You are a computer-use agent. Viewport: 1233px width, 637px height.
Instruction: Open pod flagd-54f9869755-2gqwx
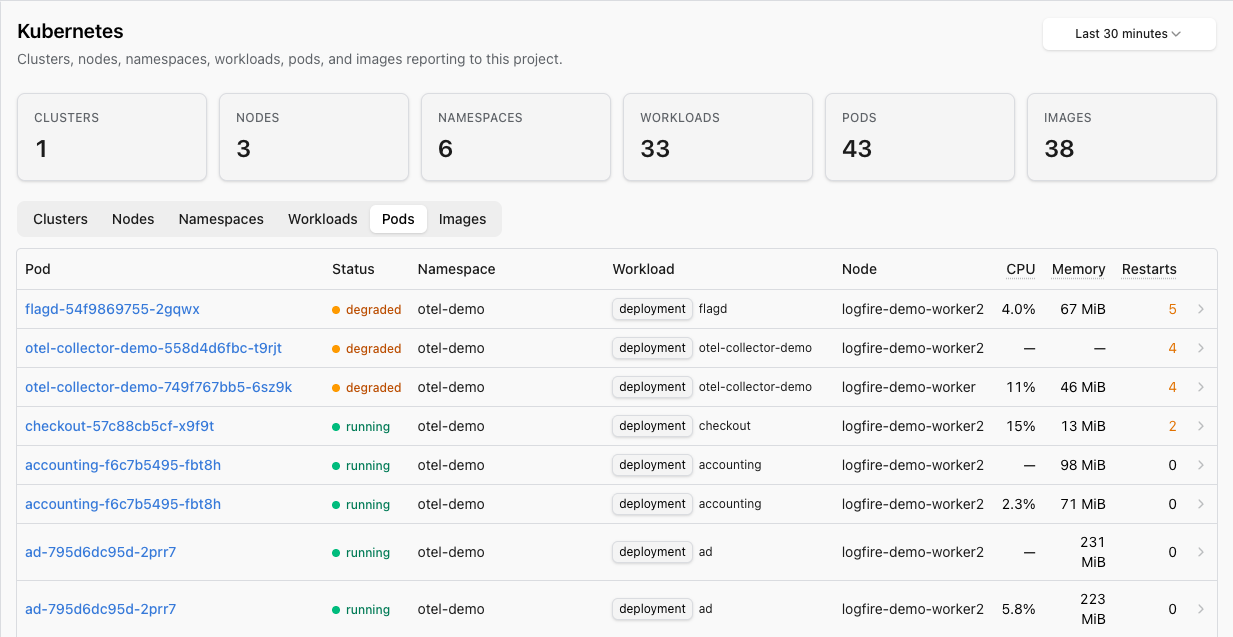click(112, 309)
